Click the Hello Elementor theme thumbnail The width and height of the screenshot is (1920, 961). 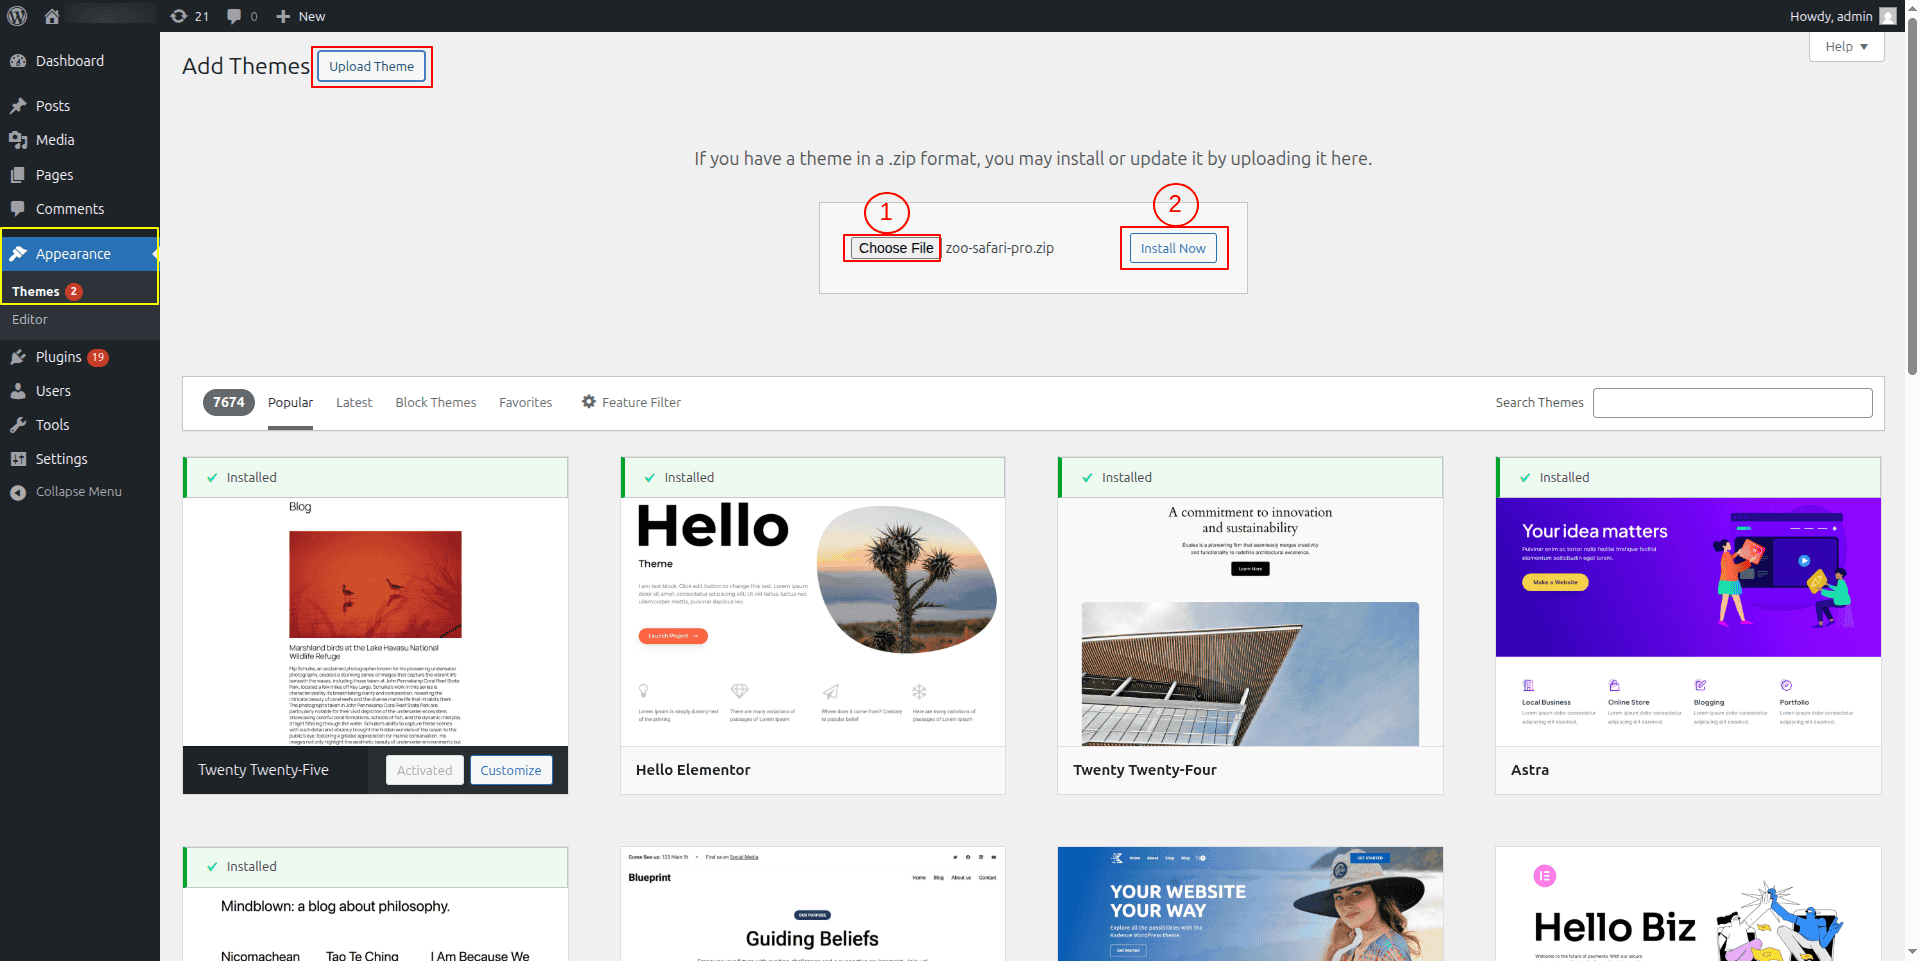click(x=812, y=621)
